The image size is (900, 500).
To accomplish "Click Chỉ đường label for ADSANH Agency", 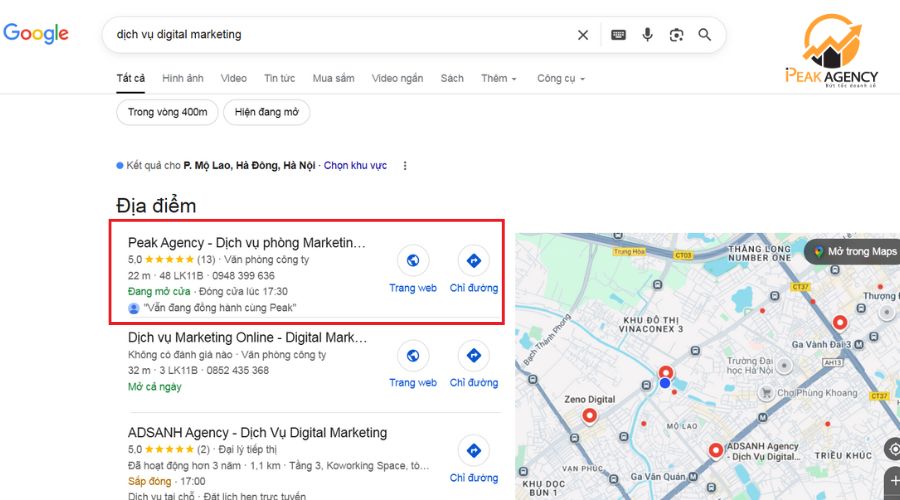I will point(474,478).
